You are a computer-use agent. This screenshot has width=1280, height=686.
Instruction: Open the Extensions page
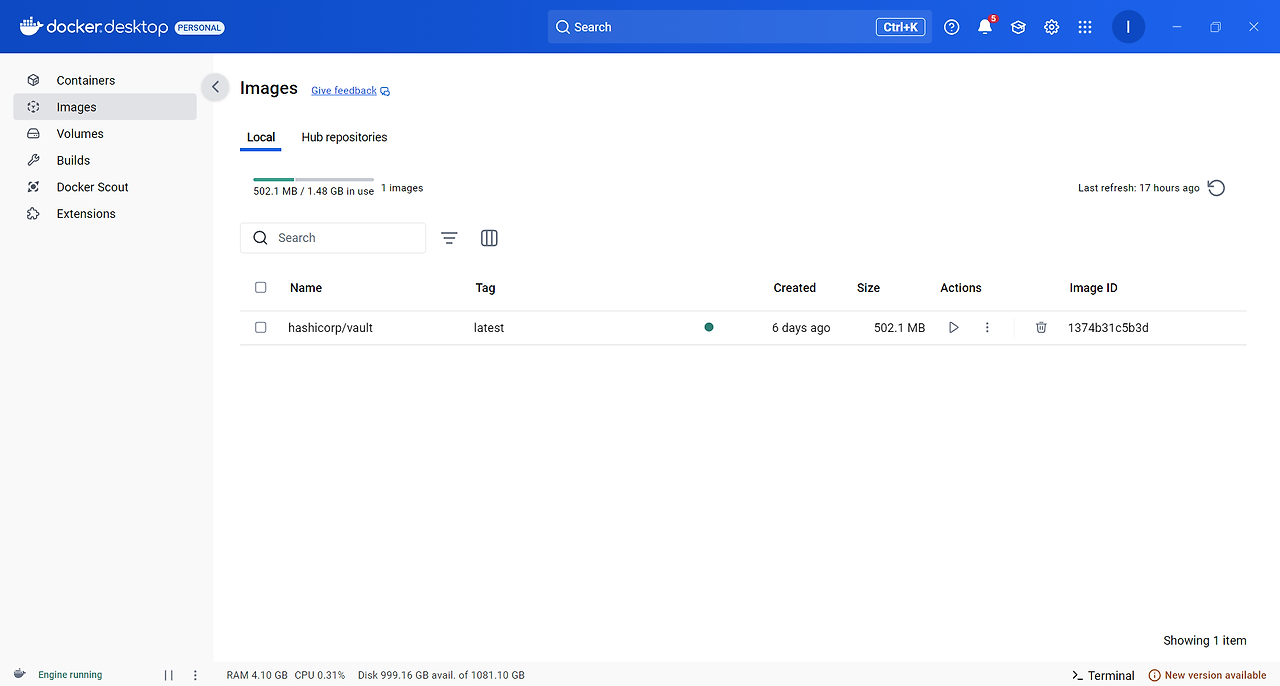tap(104, 214)
